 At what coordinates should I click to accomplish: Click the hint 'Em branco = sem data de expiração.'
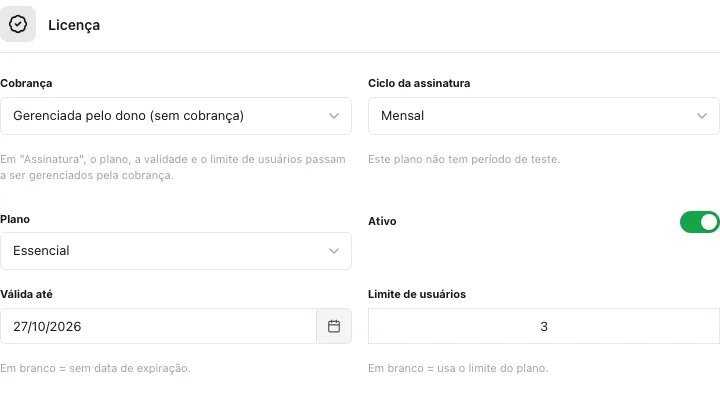point(95,368)
